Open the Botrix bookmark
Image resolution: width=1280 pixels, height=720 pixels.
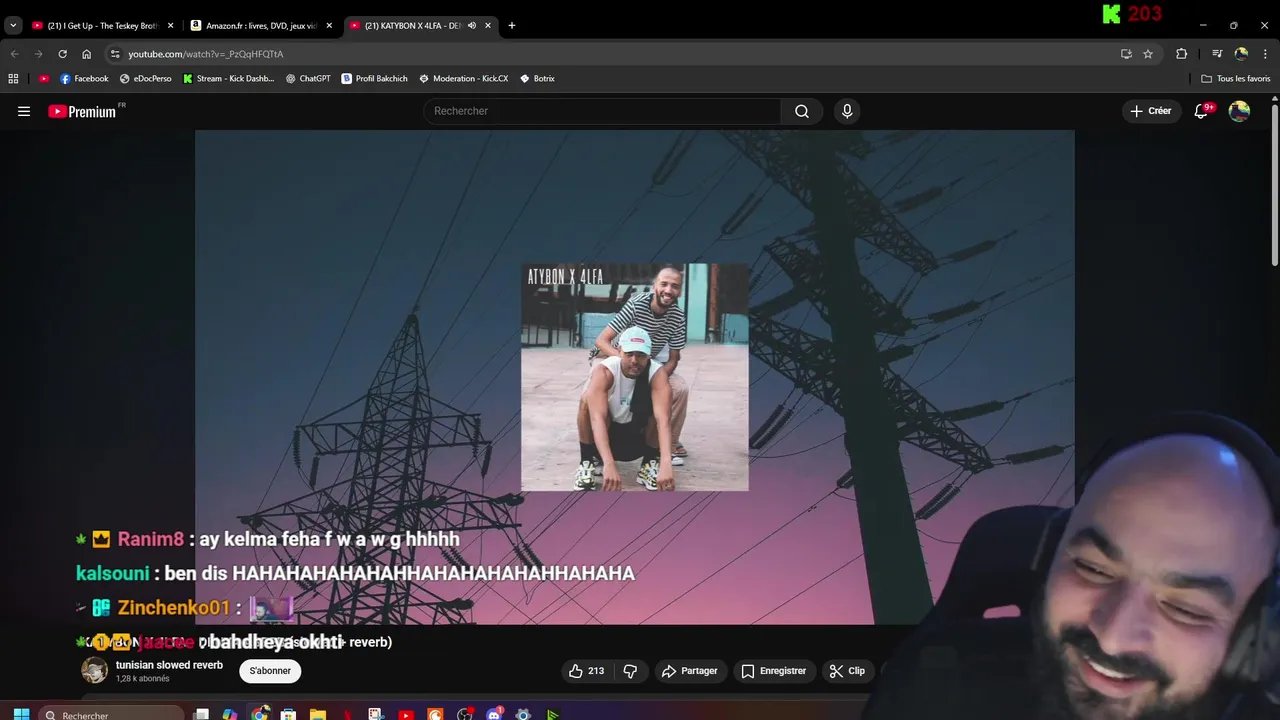point(538,78)
